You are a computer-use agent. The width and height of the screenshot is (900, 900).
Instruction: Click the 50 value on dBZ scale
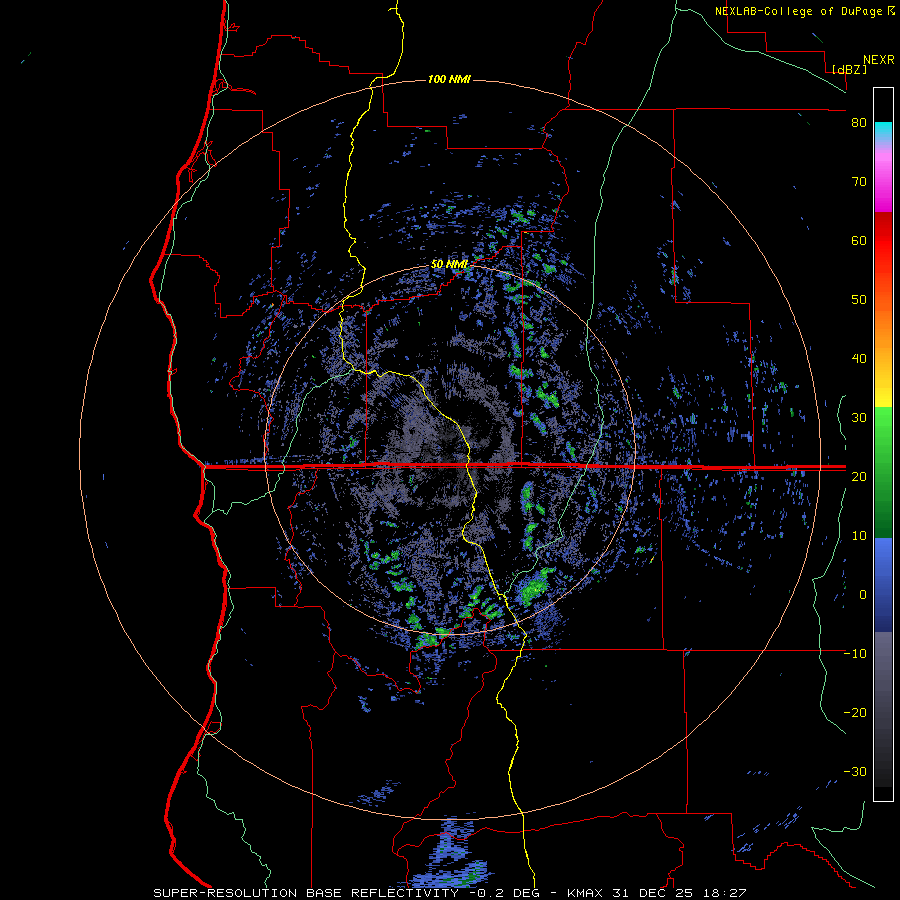pyautogui.click(x=859, y=300)
